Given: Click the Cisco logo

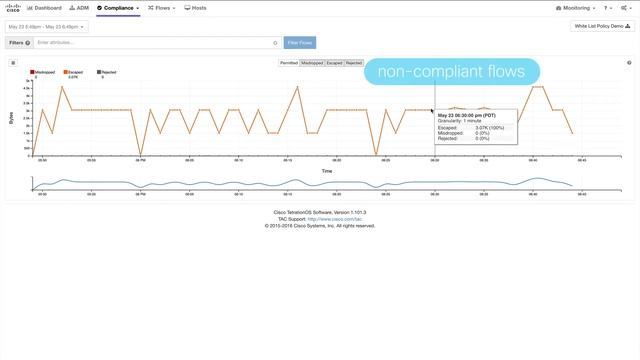Looking at the screenshot, I should tap(13, 8).
